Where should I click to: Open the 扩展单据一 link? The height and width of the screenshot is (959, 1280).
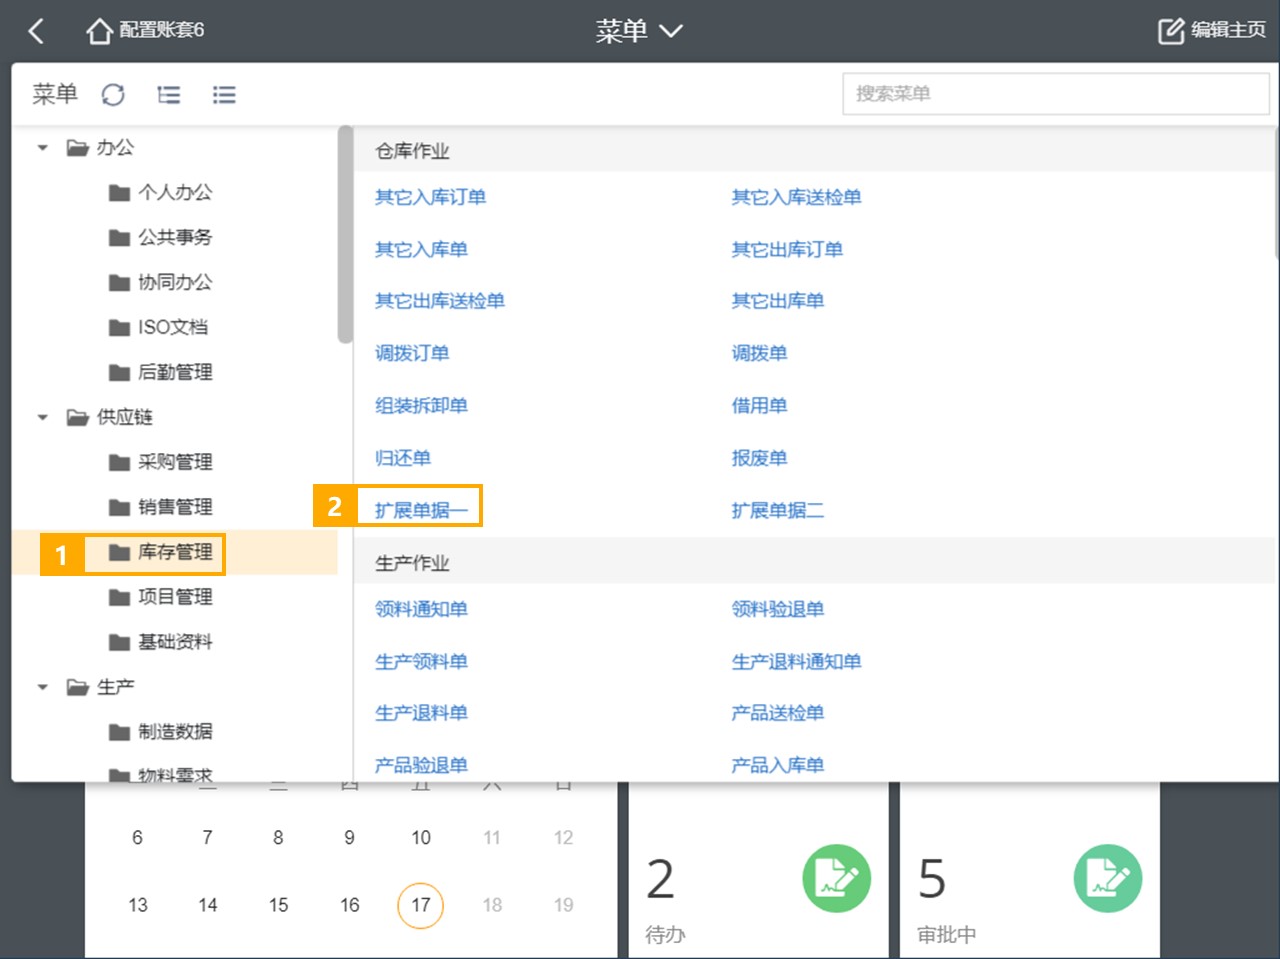coord(421,510)
